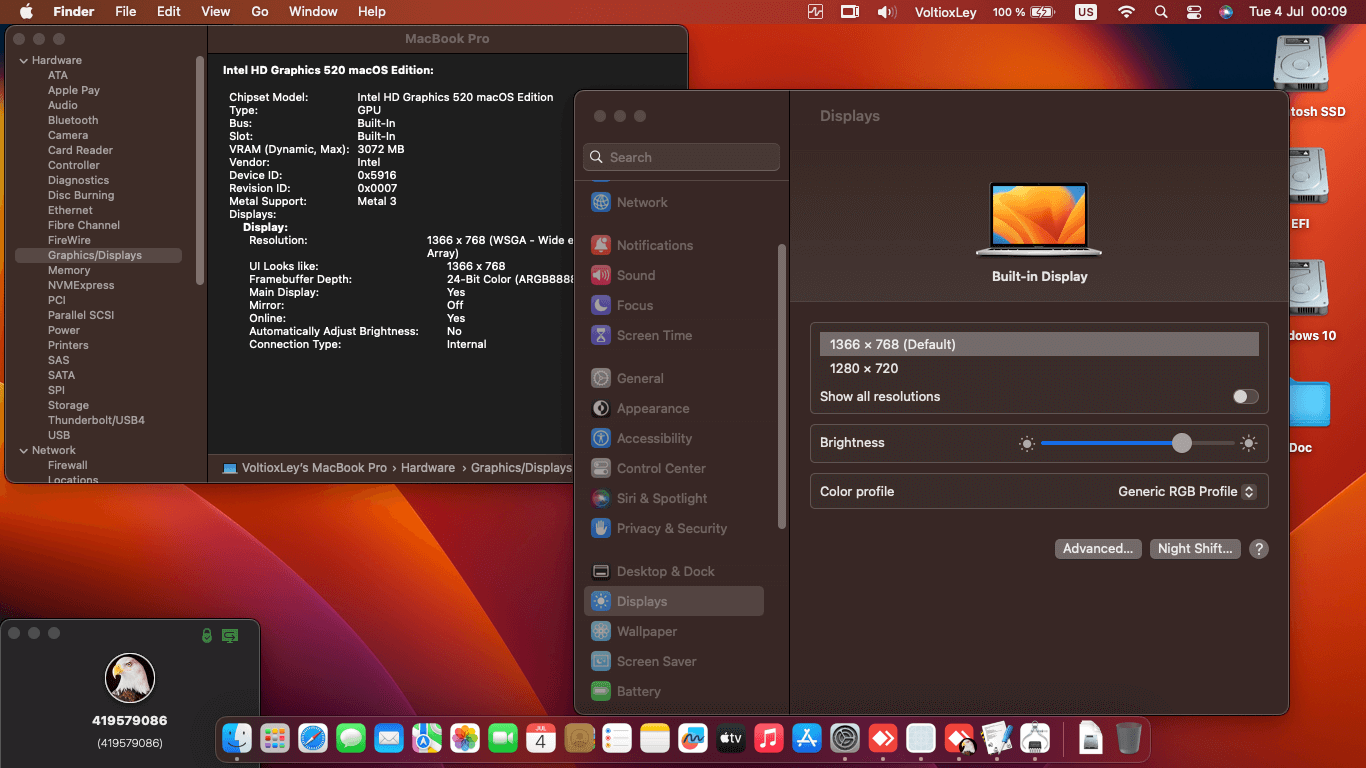Open the Window menu

(x=313, y=12)
